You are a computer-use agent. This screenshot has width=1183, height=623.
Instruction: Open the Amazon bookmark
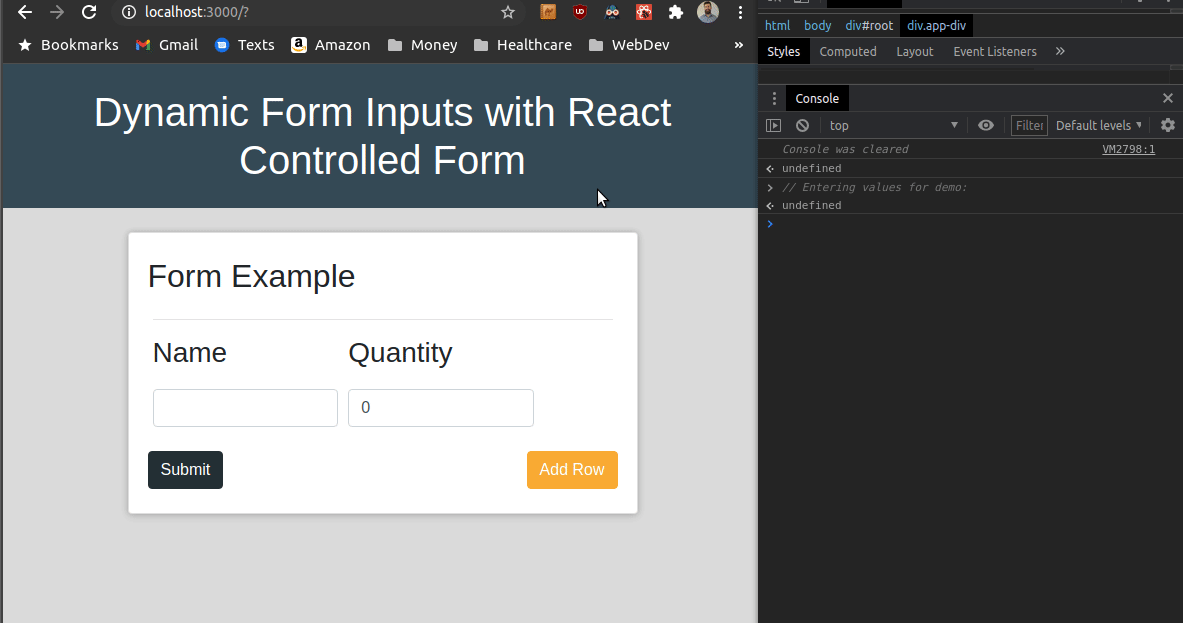(330, 45)
